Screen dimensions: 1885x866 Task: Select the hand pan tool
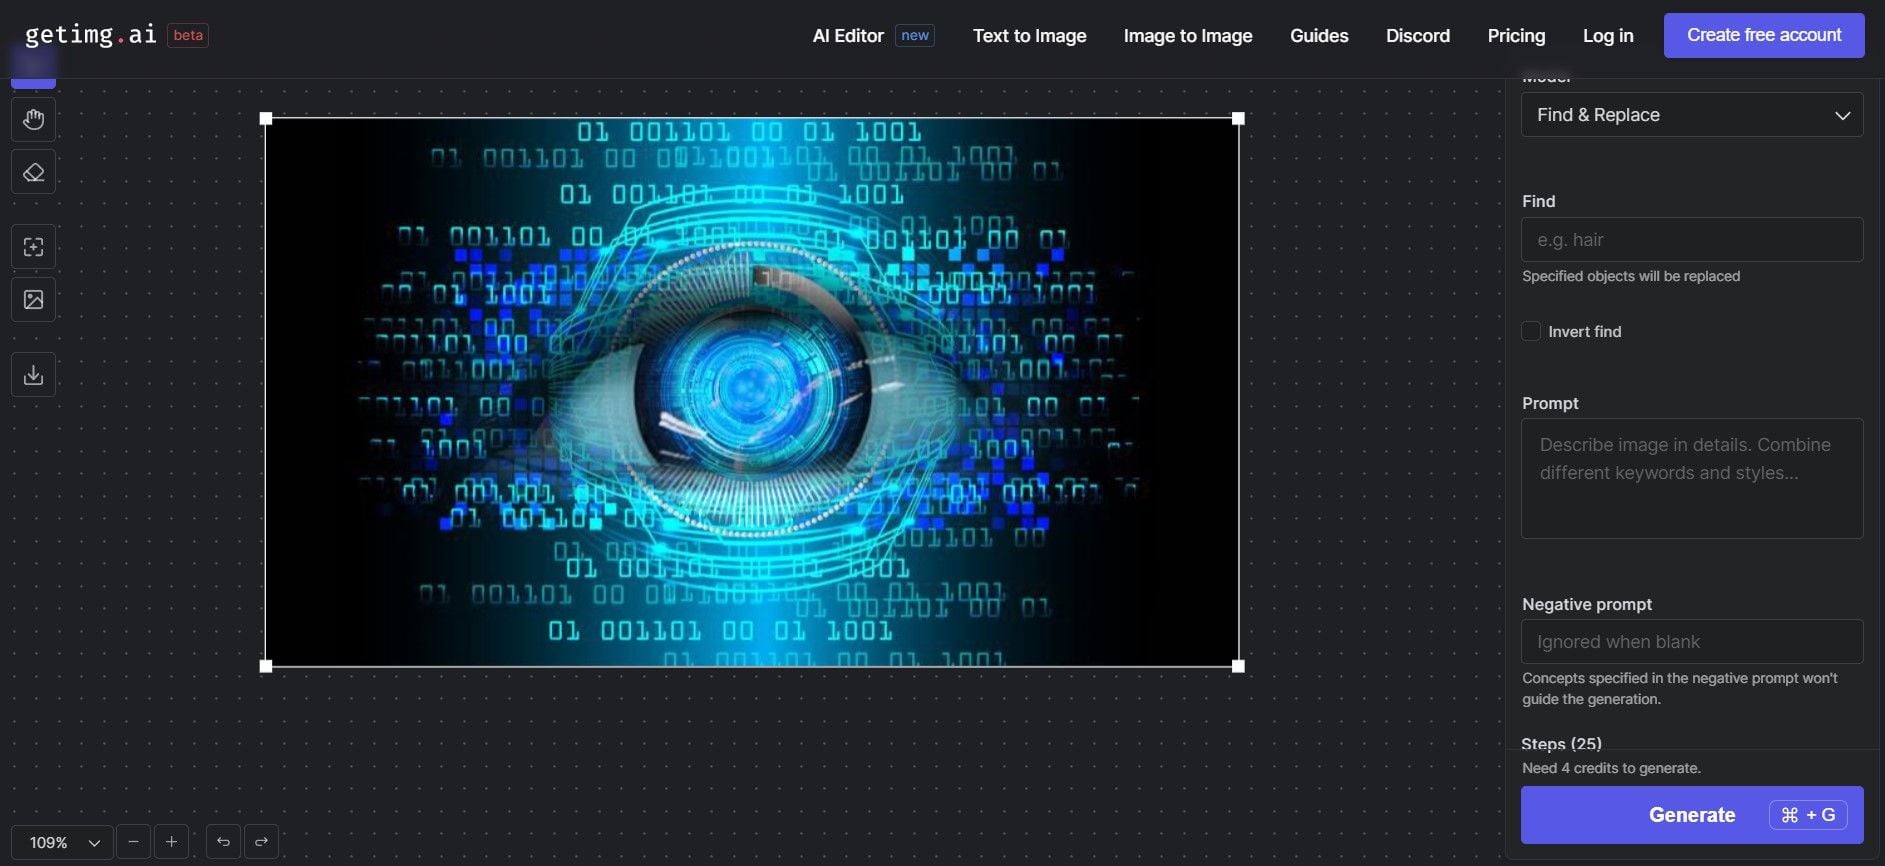(33, 120)
